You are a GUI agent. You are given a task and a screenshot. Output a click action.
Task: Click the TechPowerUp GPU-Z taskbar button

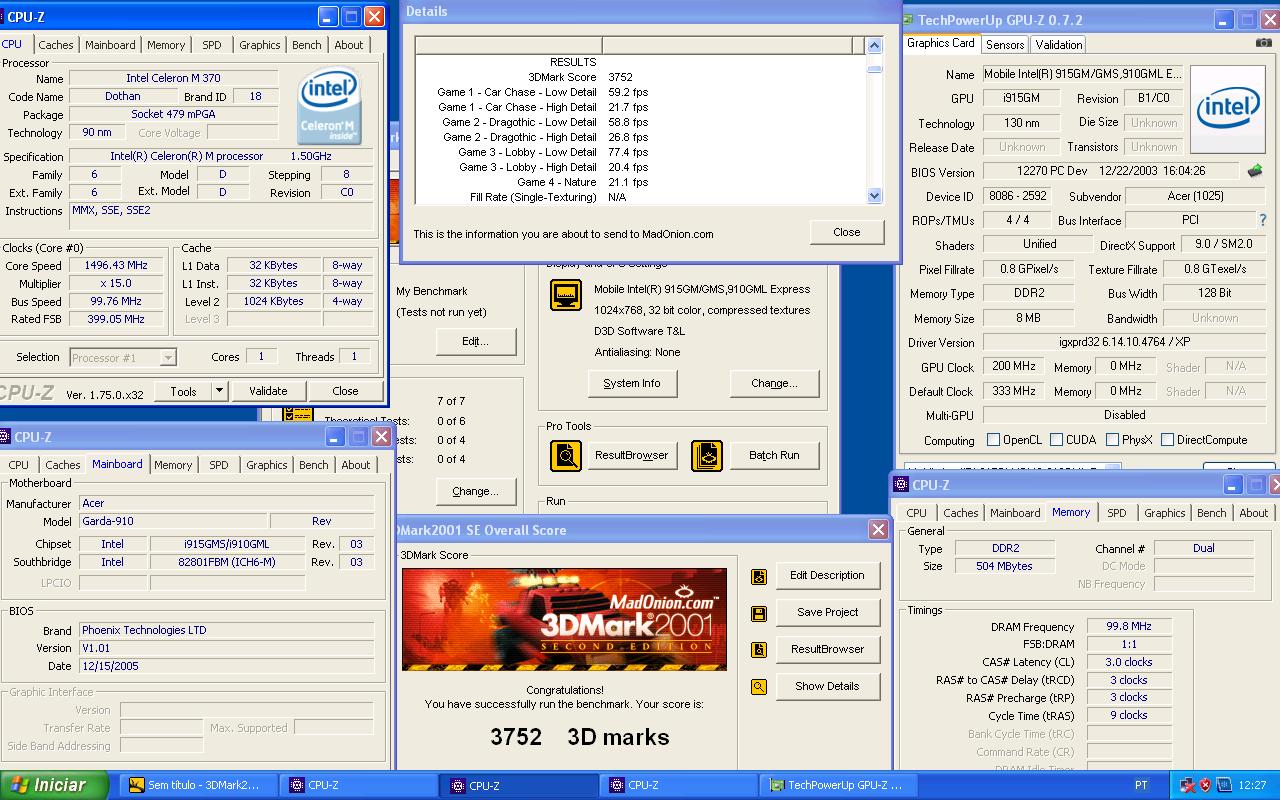pos(838,785)
